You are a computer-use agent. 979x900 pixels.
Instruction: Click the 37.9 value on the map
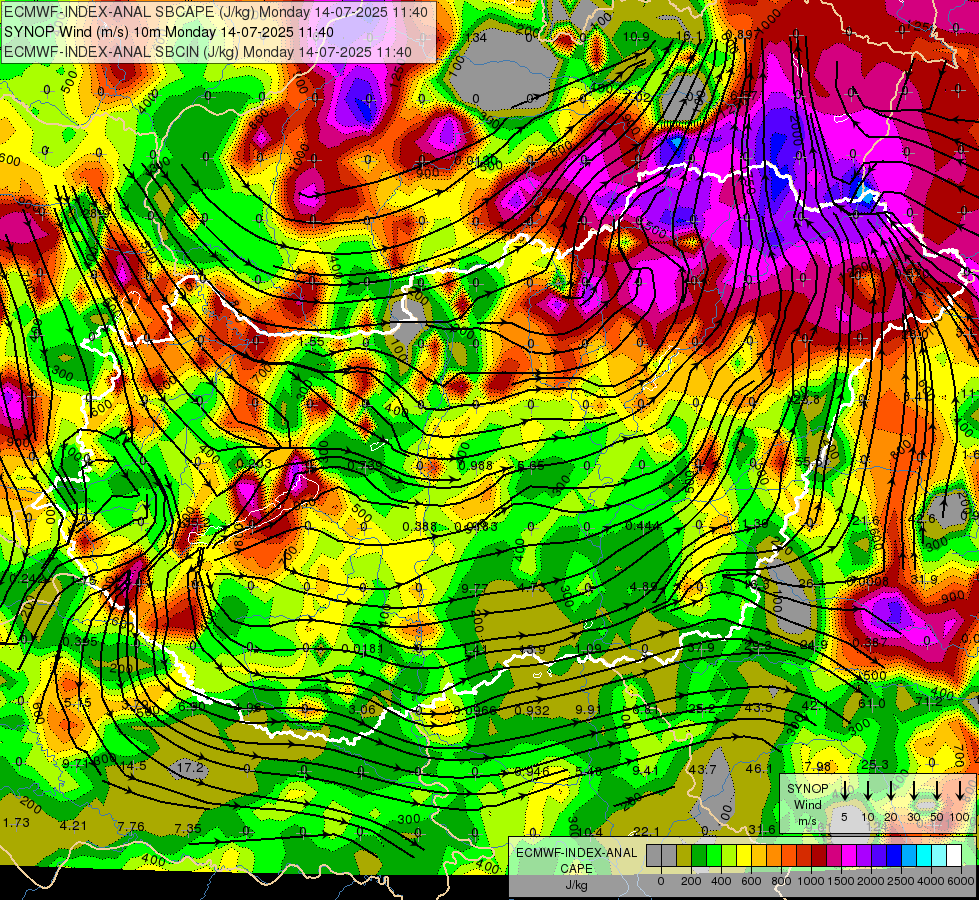(x=701, y=648)
